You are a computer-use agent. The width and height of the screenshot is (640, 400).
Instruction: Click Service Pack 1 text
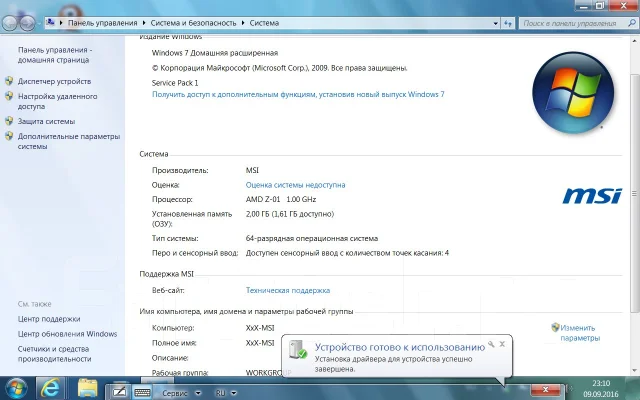[x=175, y=83]
